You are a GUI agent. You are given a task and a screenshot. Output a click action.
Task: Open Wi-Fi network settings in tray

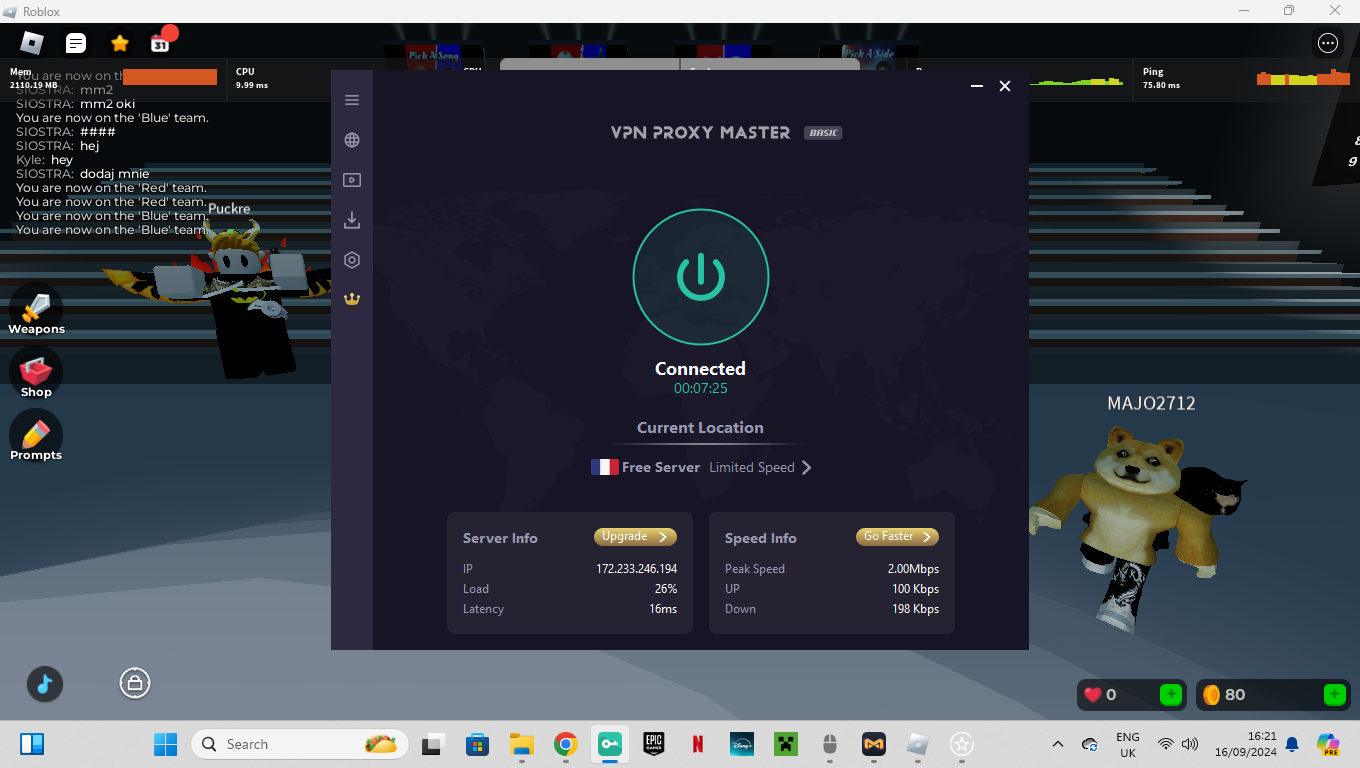[x=1166, y=744]
